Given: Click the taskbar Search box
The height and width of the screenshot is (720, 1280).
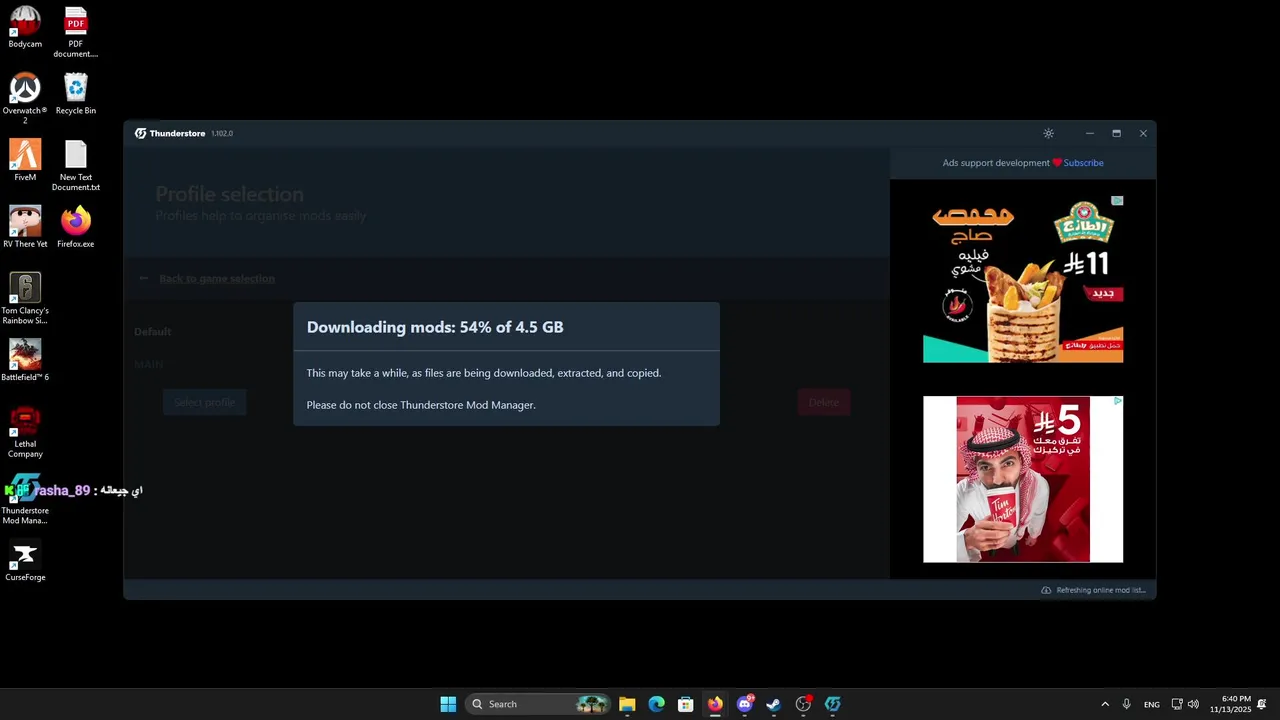Looking at the screenshot, I should coord(538,704).
